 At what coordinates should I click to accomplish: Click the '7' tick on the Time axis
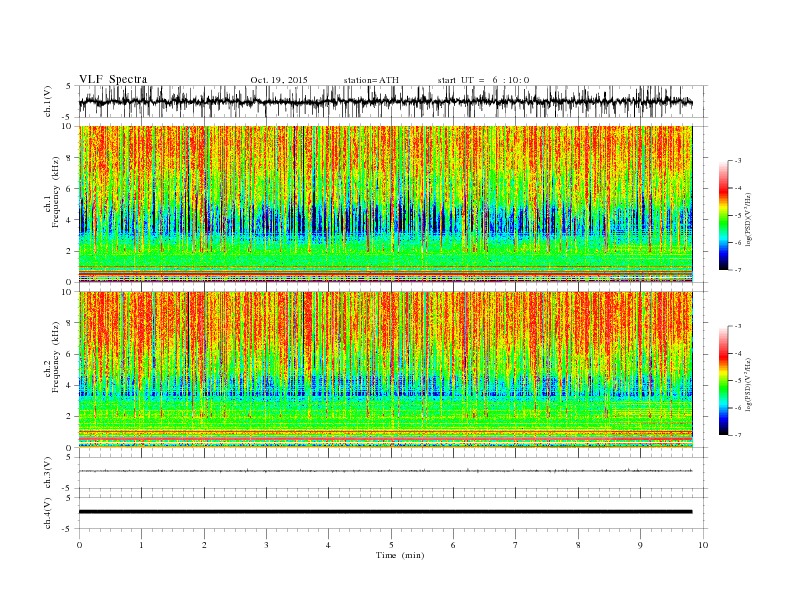[x=516, y=545]
